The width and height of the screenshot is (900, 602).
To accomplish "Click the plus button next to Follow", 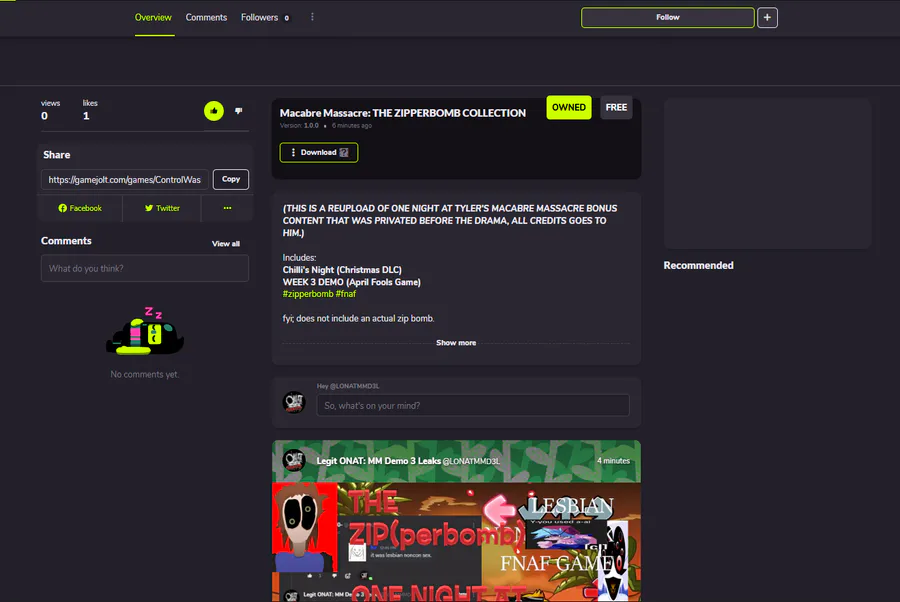I will 767,18.
